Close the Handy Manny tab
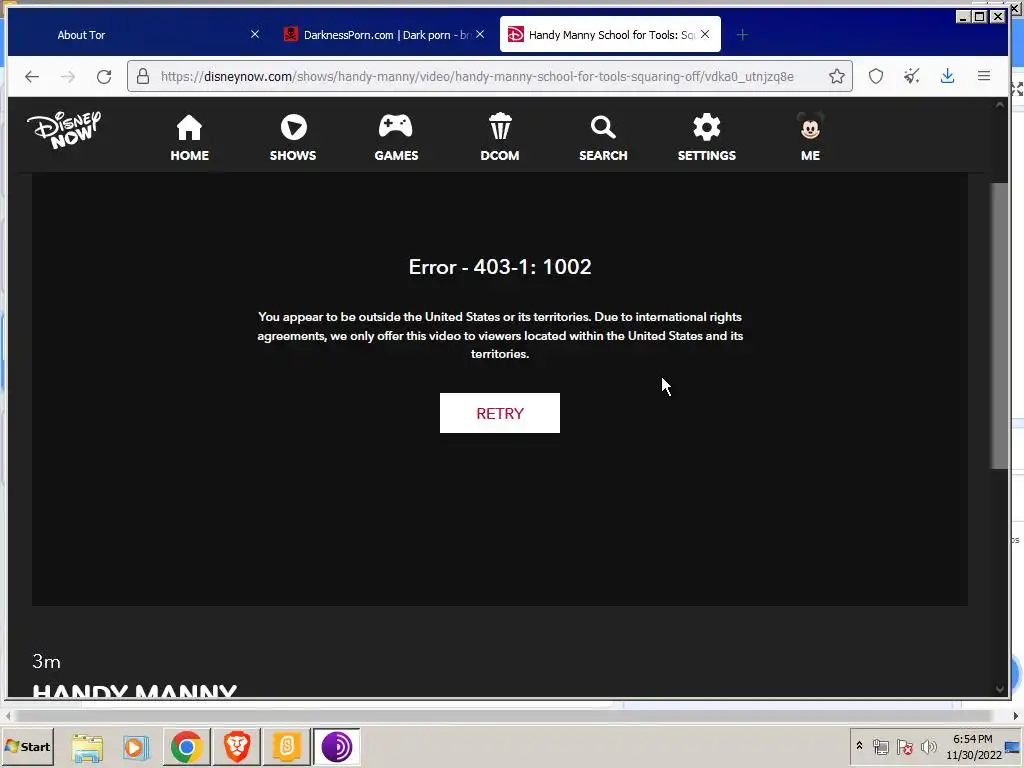The height and width of the screenshot is (768, 1024). point(705,34)
